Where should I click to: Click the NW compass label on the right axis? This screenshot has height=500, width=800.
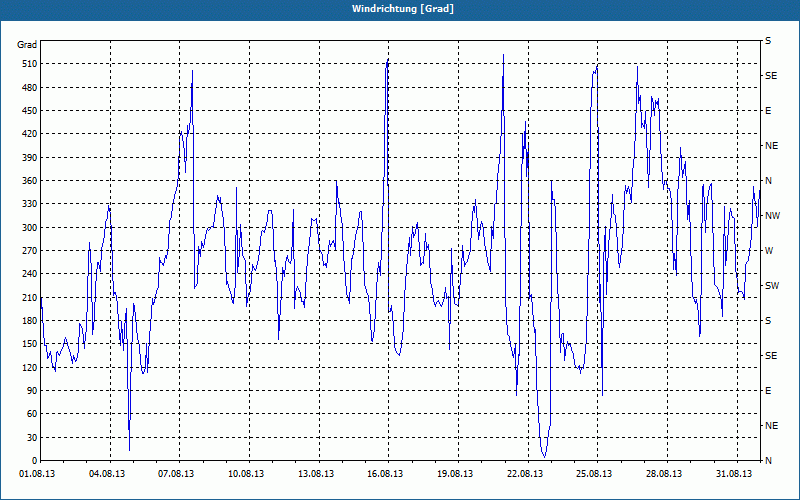[x=772, y=216]
